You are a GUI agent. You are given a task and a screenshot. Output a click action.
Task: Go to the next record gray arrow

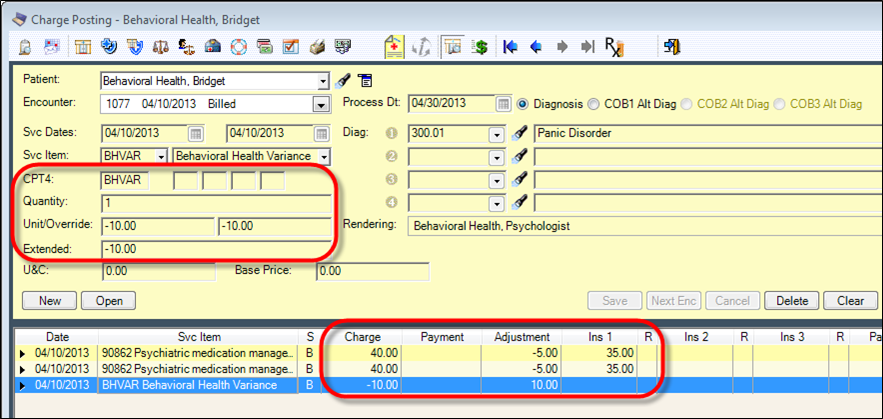561,47
